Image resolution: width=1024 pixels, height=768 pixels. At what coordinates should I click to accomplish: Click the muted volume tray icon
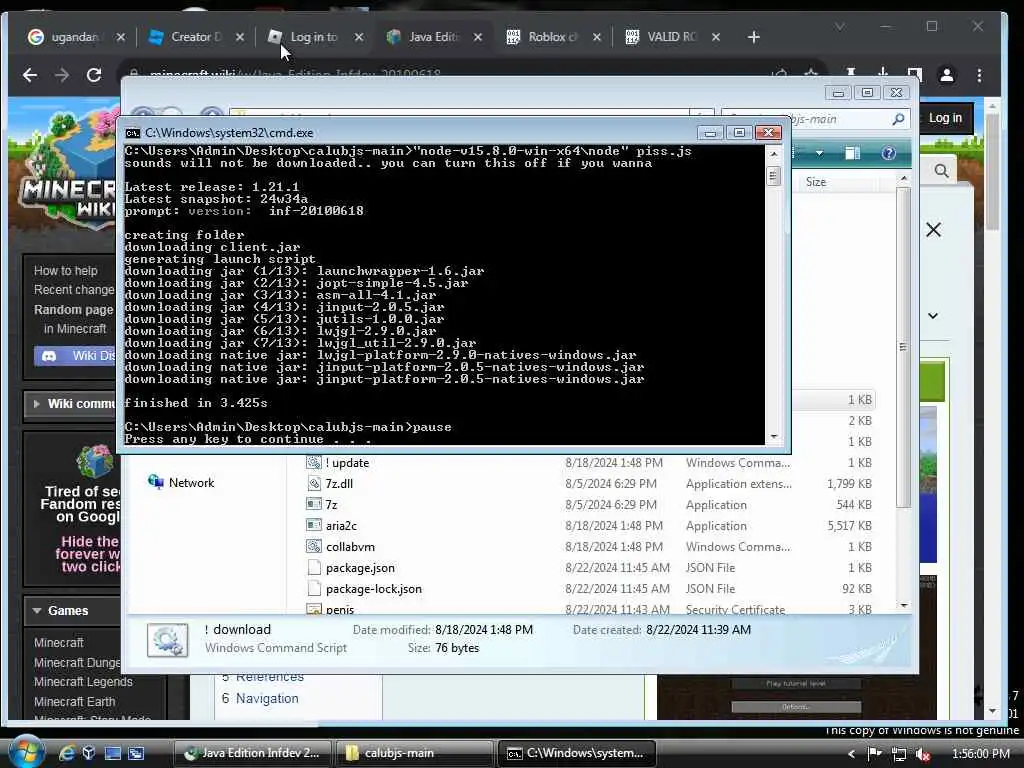[x=923, y=754]
